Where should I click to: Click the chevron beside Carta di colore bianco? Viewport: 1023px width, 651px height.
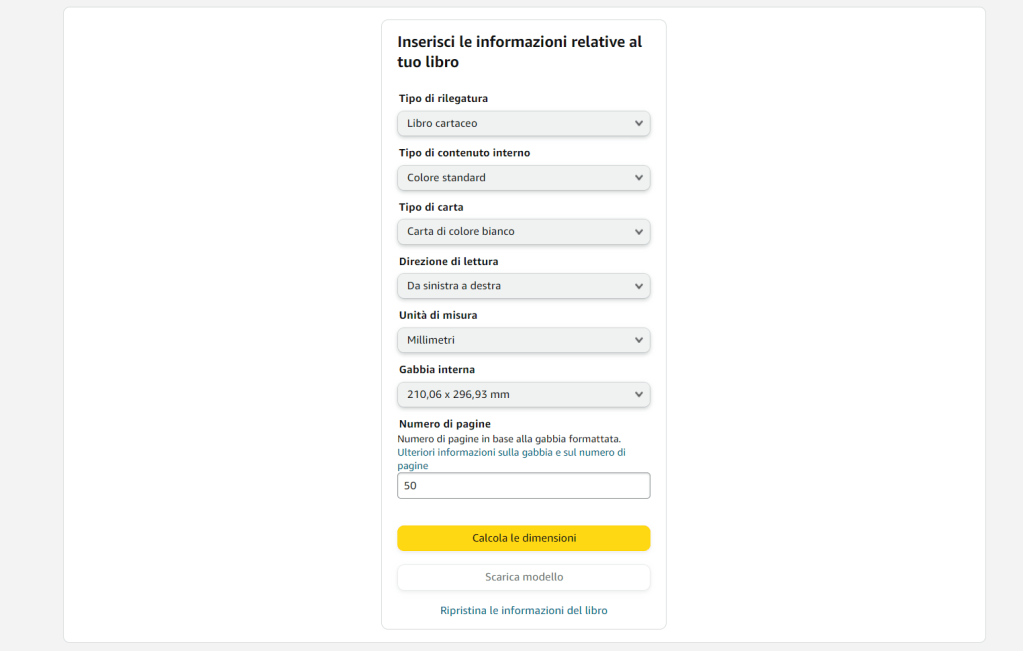point(639,232)
